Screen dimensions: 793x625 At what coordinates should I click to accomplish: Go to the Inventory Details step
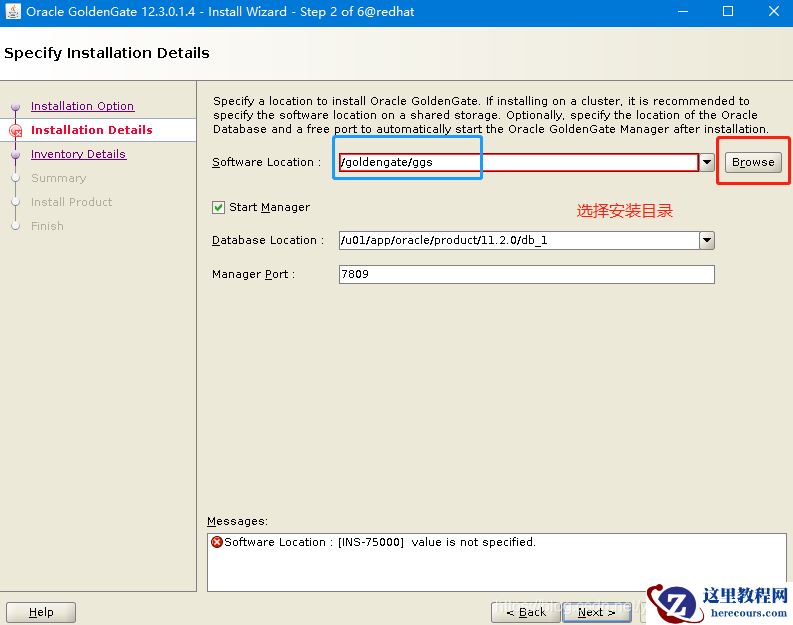pos(78,154)
